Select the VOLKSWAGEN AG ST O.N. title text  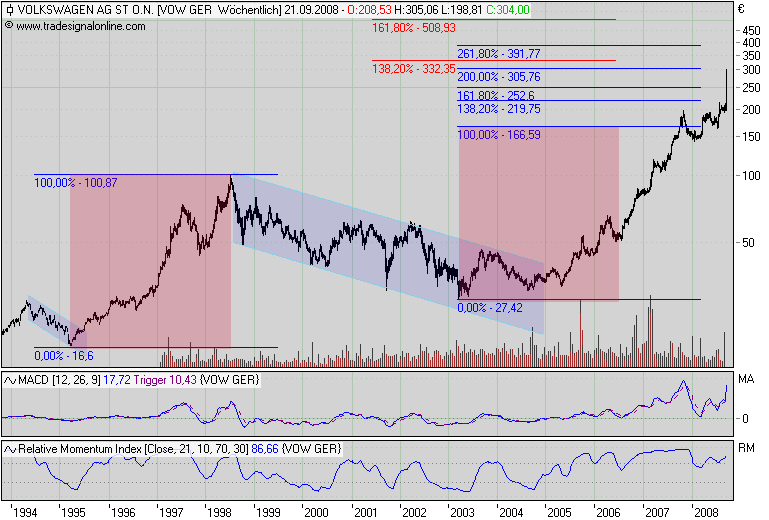tap(85, 10)
